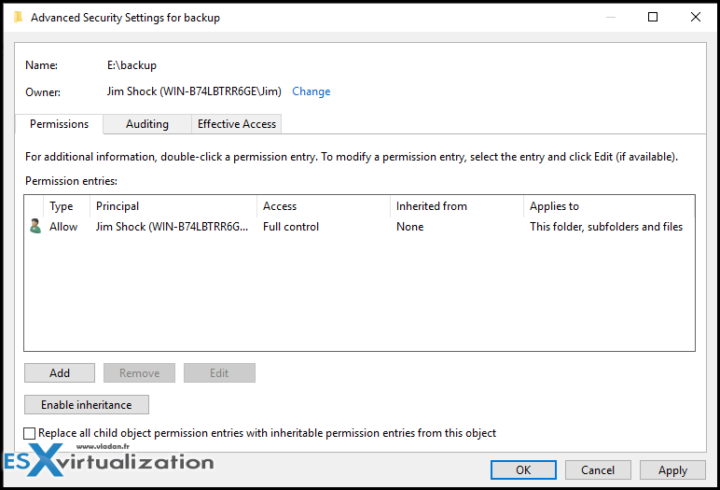Screen dimensions: 720x490
Task: Open the Effective Access tab
Action: 237,124
